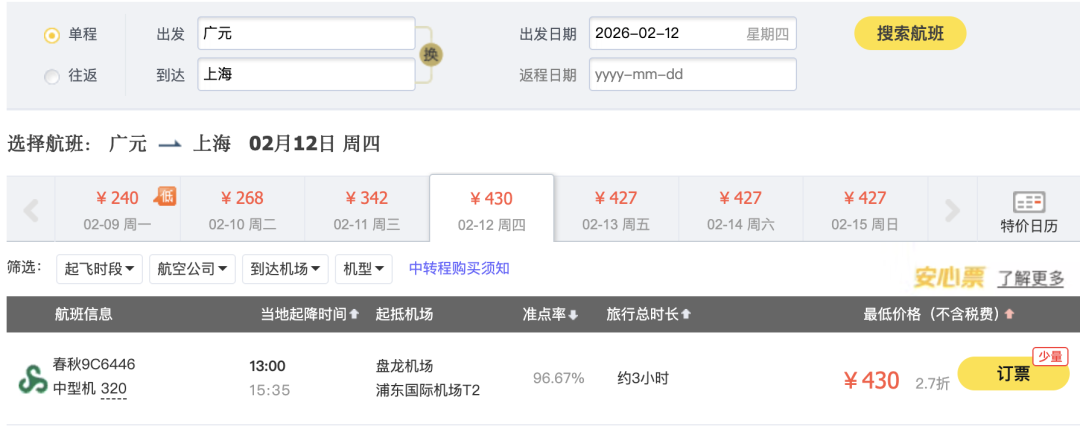Open the 中转程购买须知 link
The height and width of the screenshot is (426, 1080).
pyautogui.click(x=459, y=268)
